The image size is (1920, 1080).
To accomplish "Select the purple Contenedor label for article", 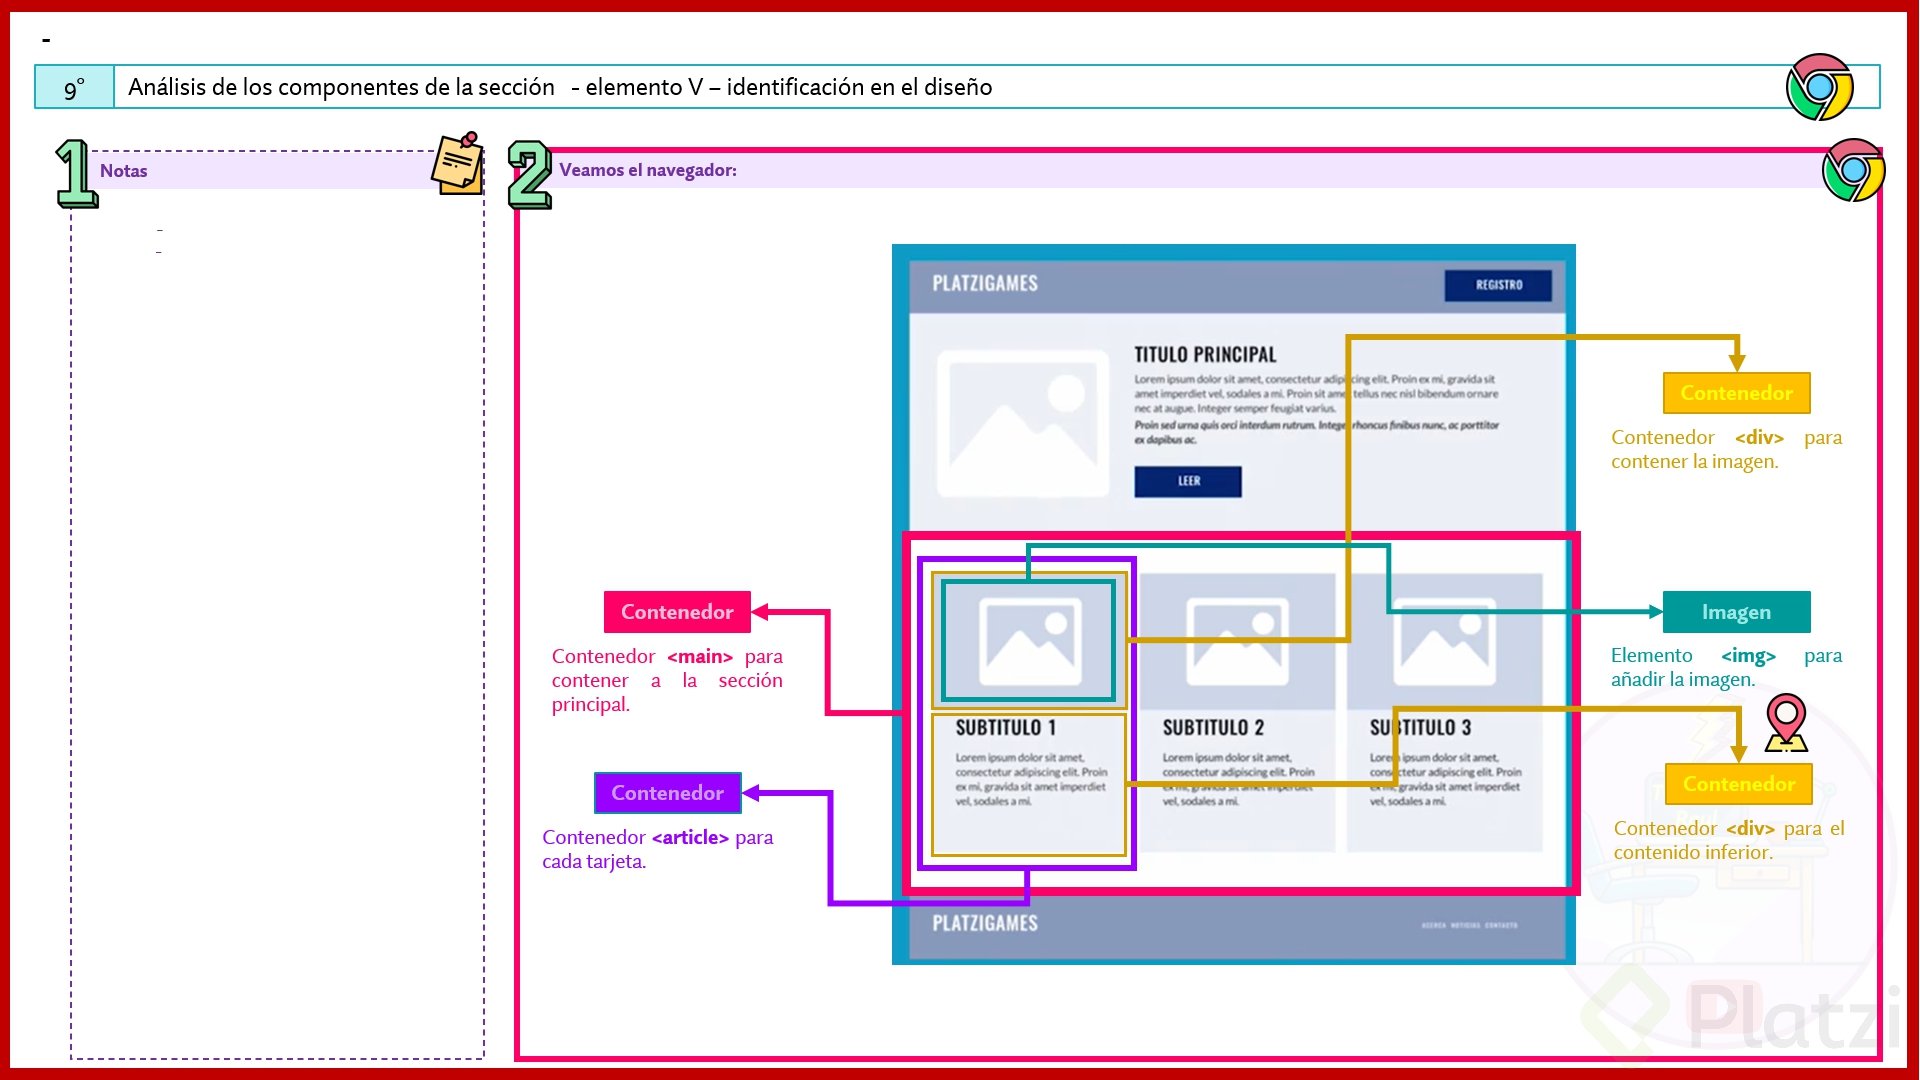I will click(x=668, y=793).
